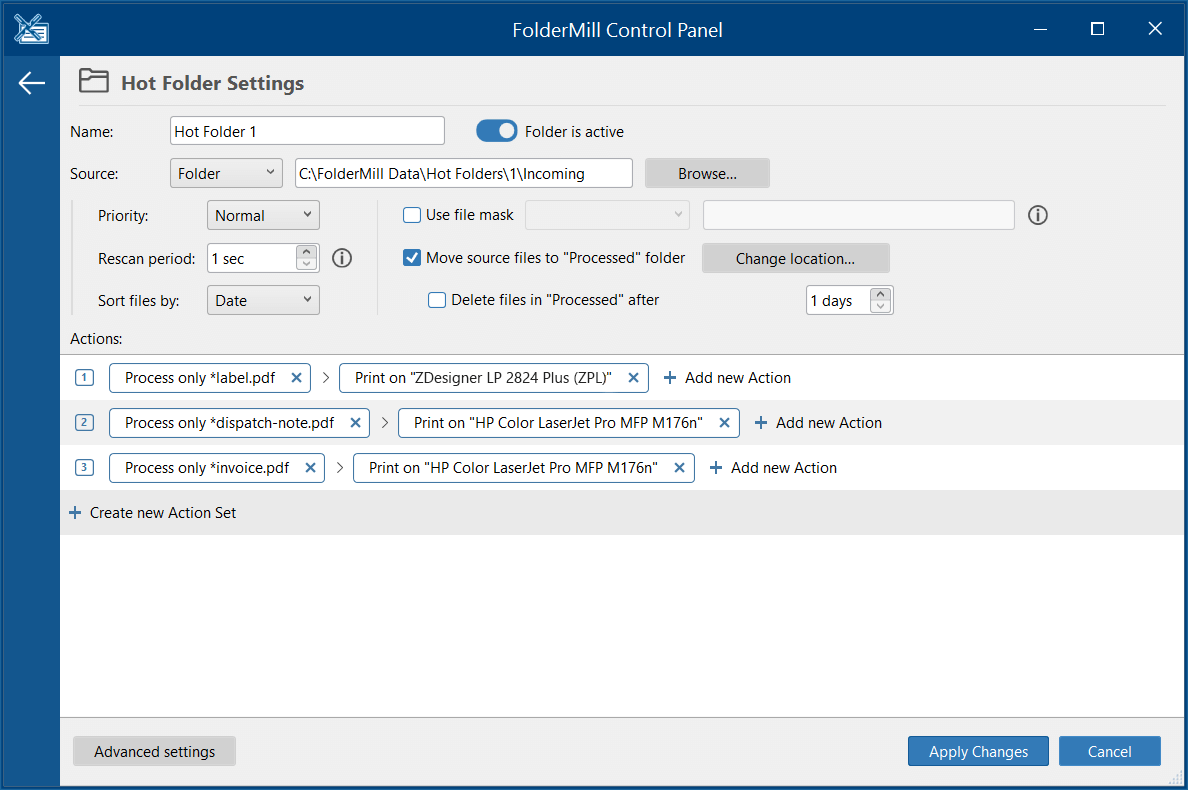
Task: Remove the print action in Action Set 3
Action: [680, 467]
